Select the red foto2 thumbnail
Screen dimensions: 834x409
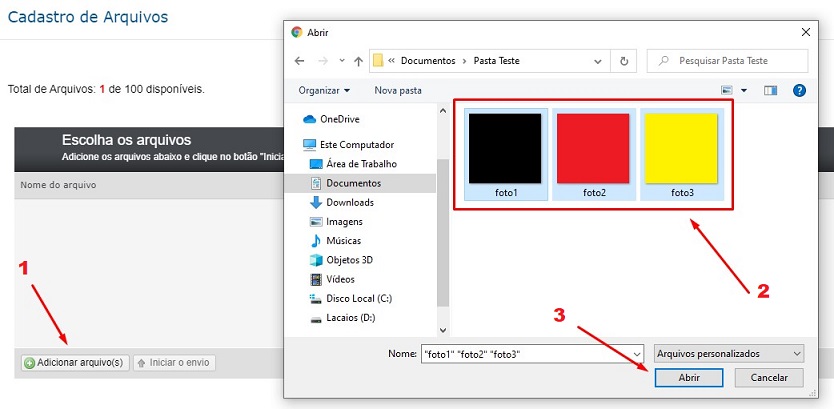(594, 154)
